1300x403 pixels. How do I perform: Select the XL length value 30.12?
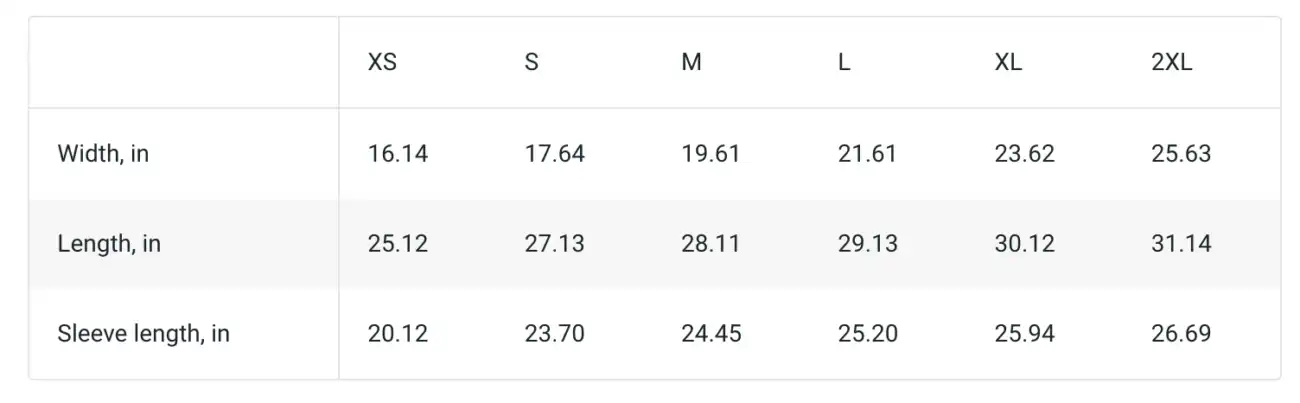click(x=1024, y=244)
